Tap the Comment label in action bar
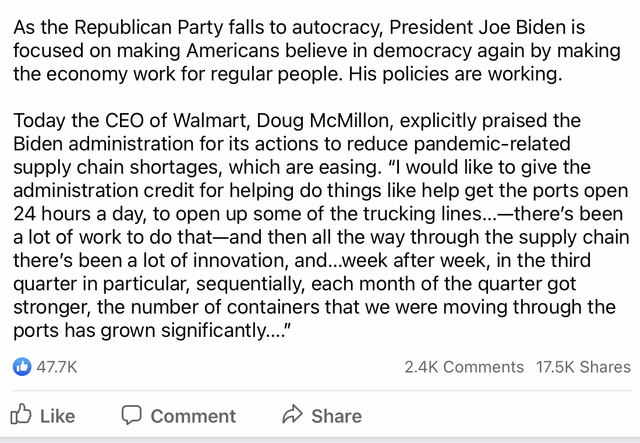 click(193, 416)
